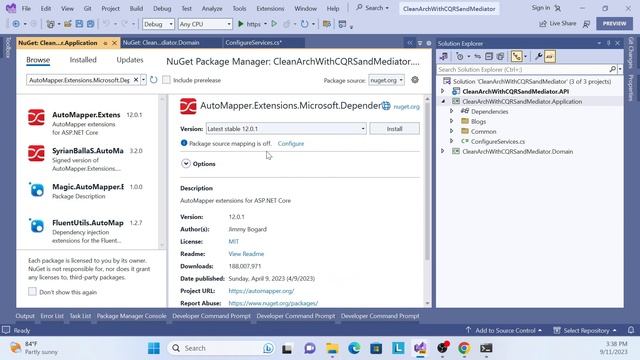Expand CleanArchWithCQRSandMediator.API project node
Image resolution: width=640 pixels, height=360 pixels.
coord(443,91)
